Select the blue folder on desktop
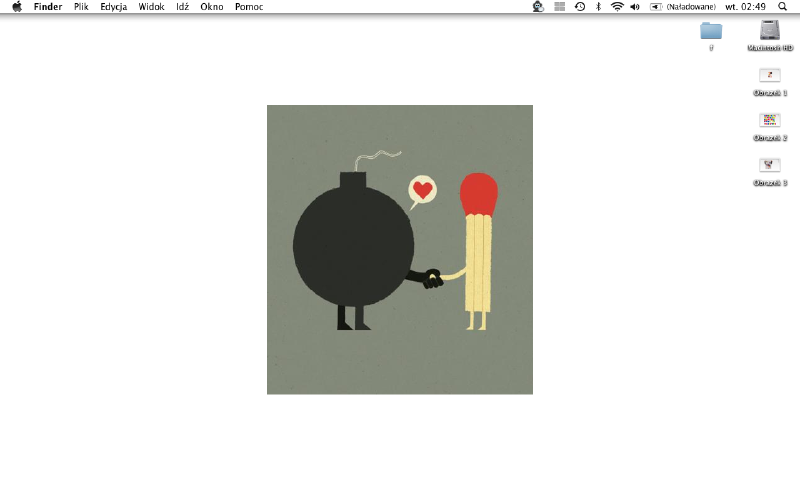This screenshot has width=800, height=500. [711, 30]
